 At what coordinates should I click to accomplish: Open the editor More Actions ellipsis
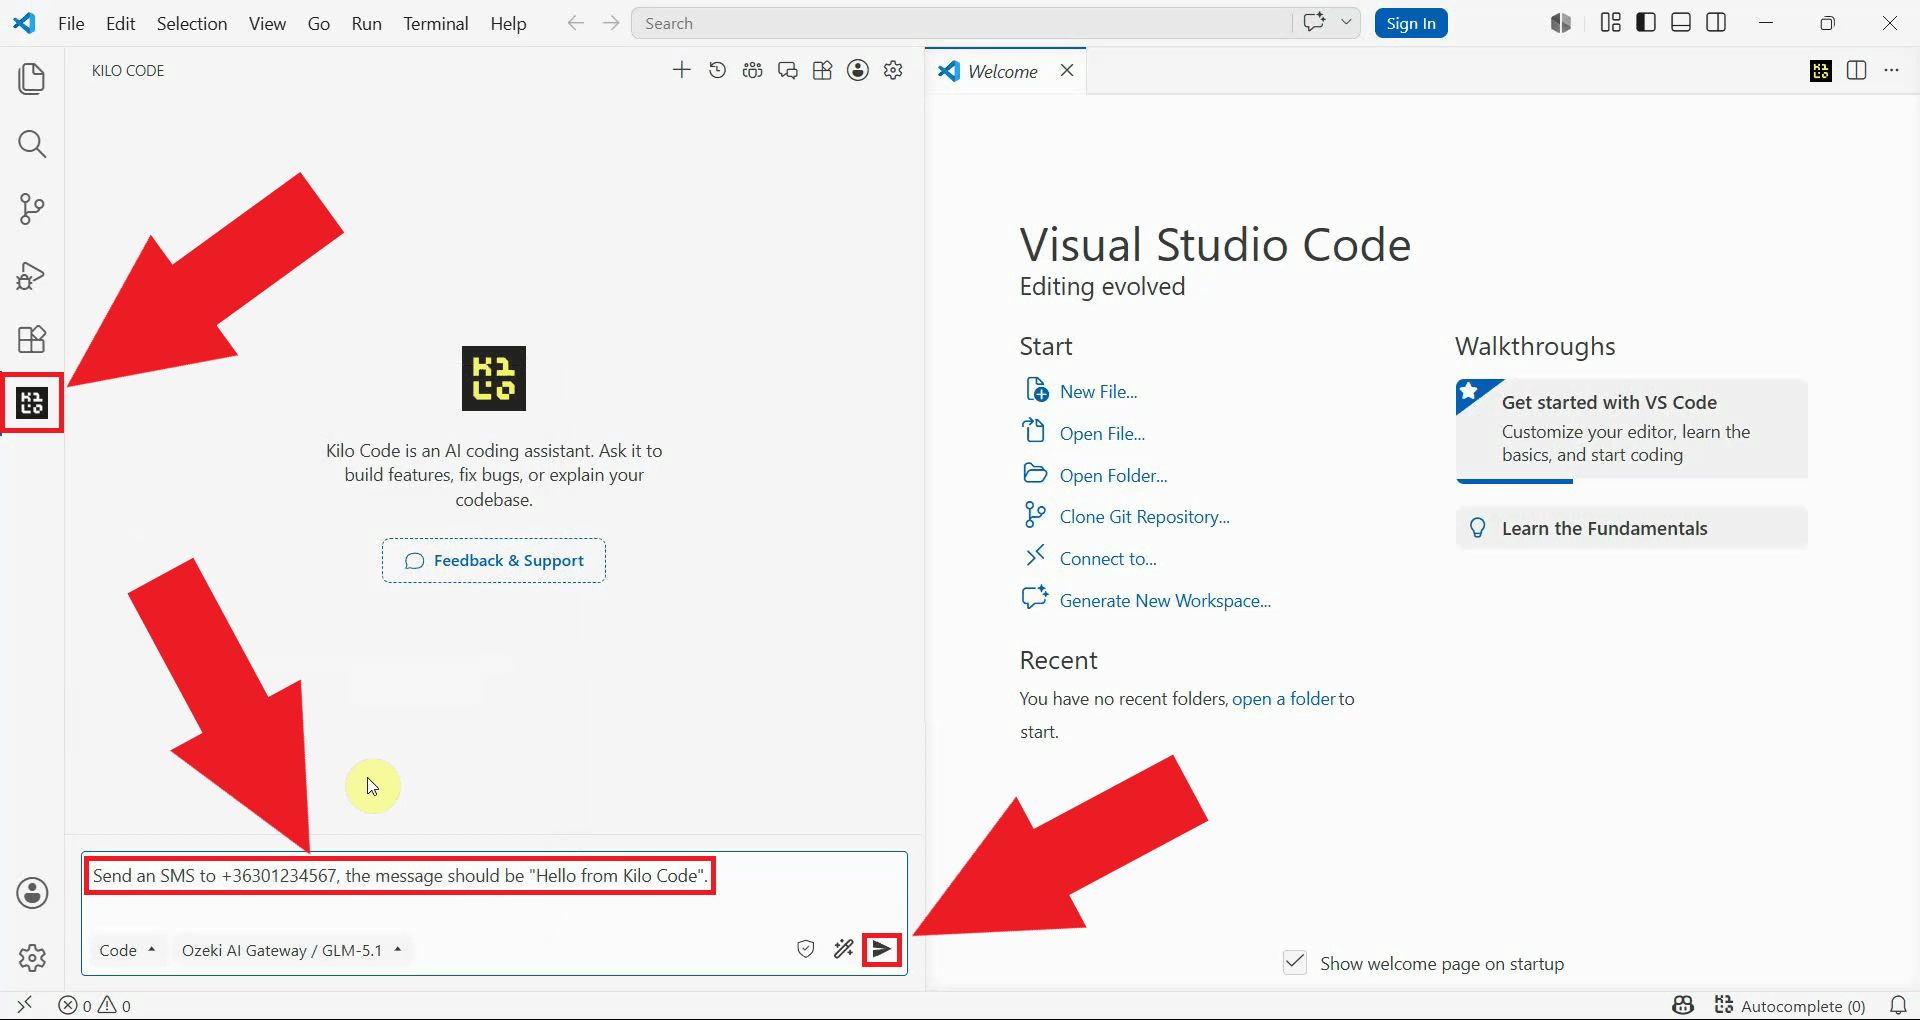[1892, 71]
